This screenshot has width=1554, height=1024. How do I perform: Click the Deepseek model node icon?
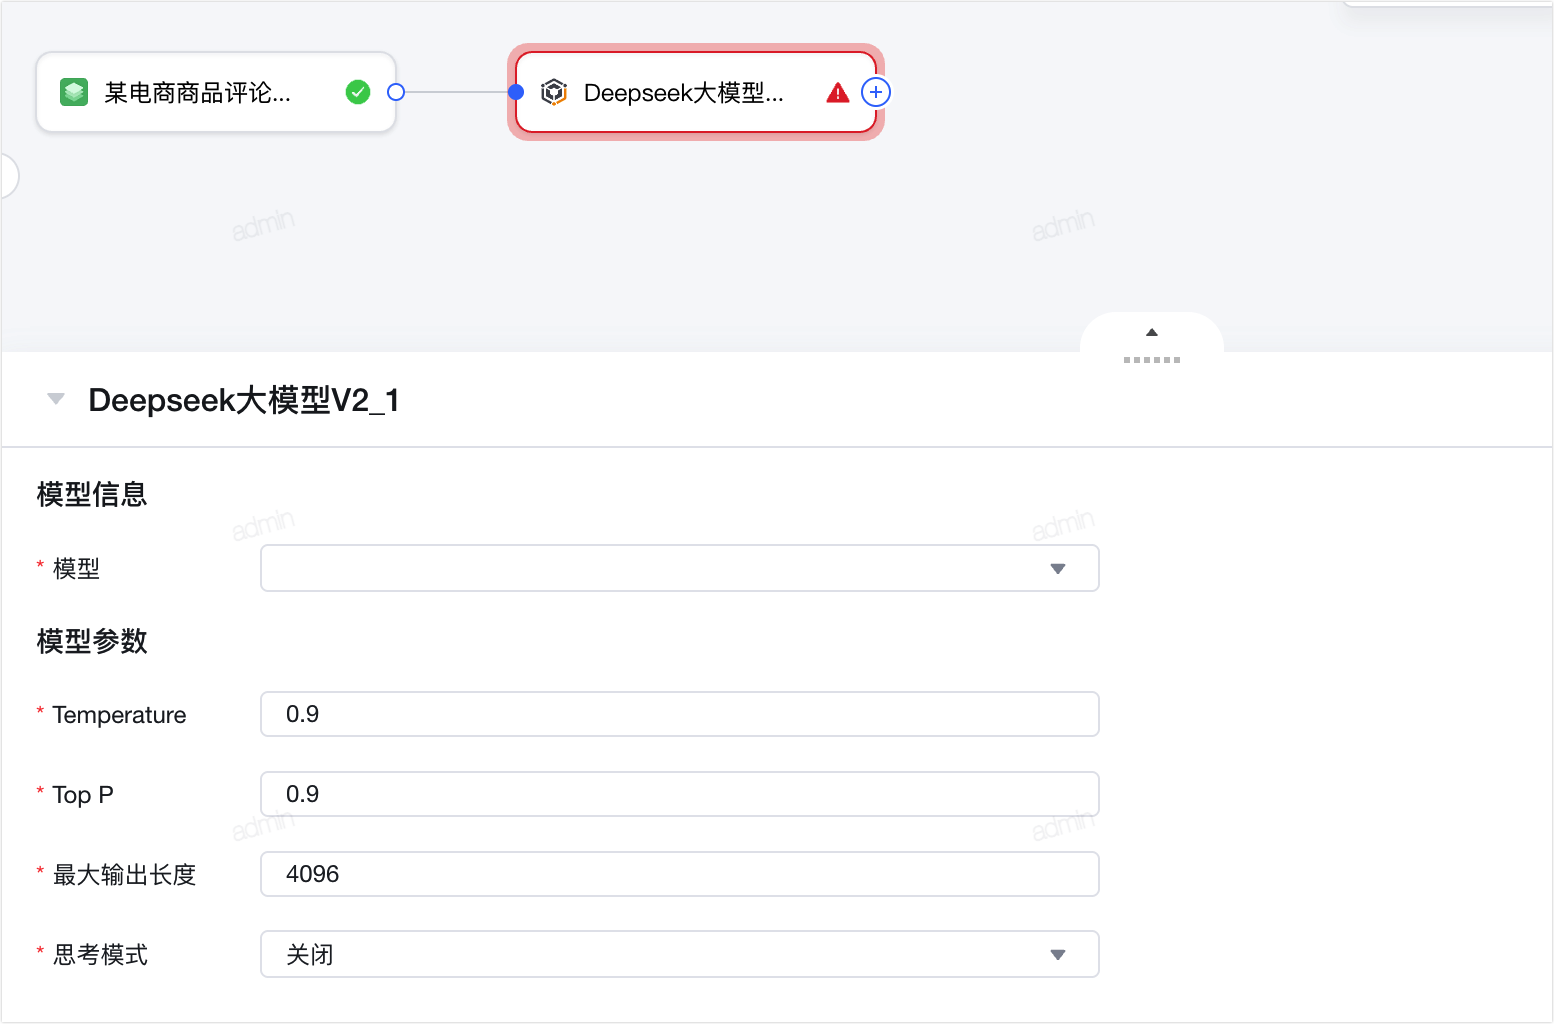(x=554, y=93)
